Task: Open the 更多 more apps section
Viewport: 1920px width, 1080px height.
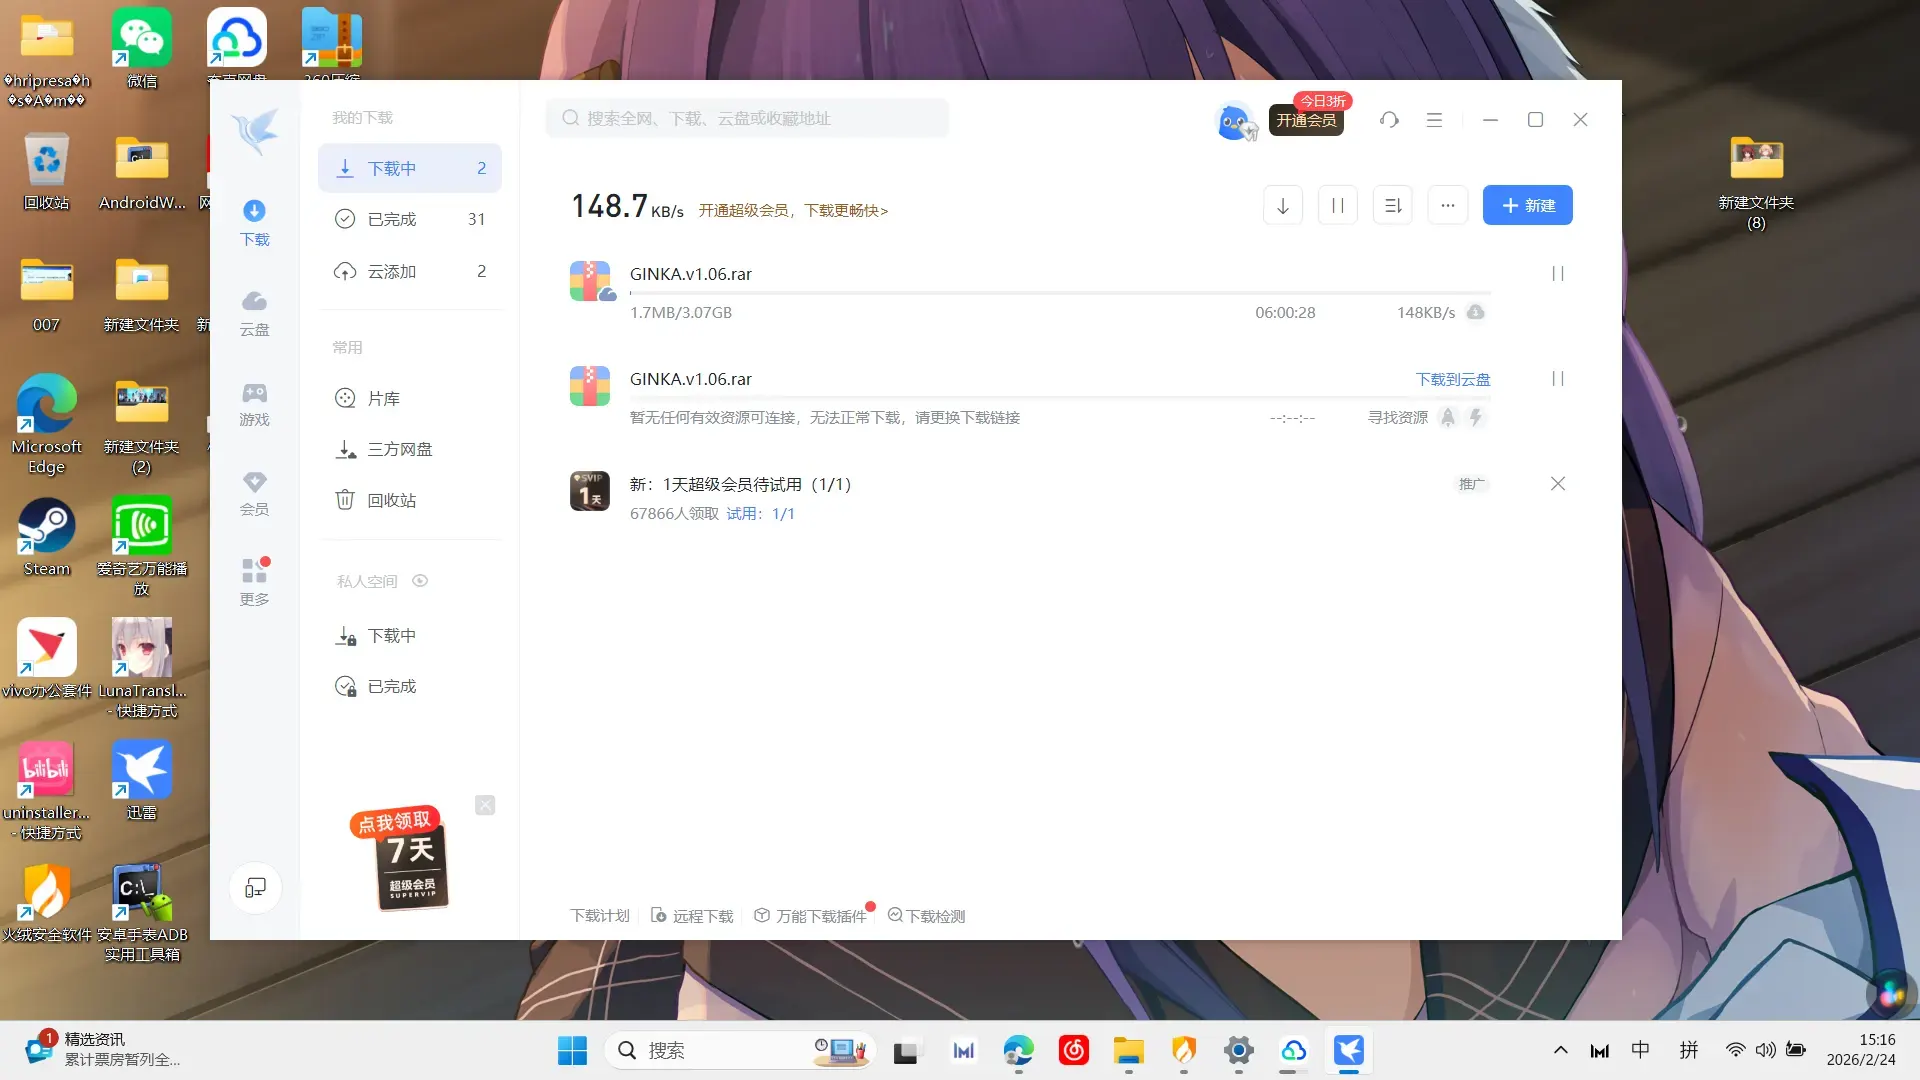Action: coord(254,583)
